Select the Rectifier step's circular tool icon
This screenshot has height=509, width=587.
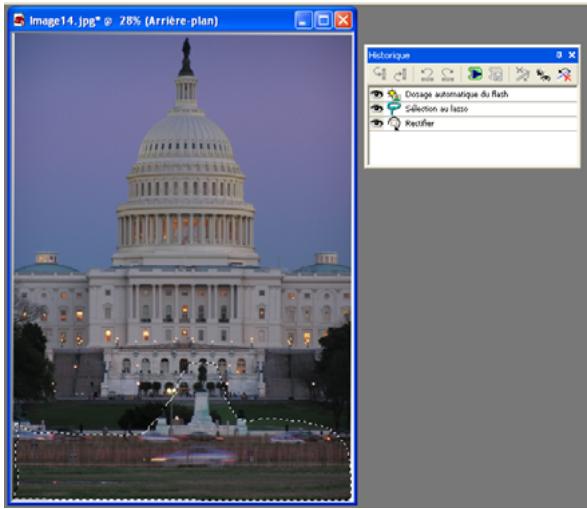(393, 124)
